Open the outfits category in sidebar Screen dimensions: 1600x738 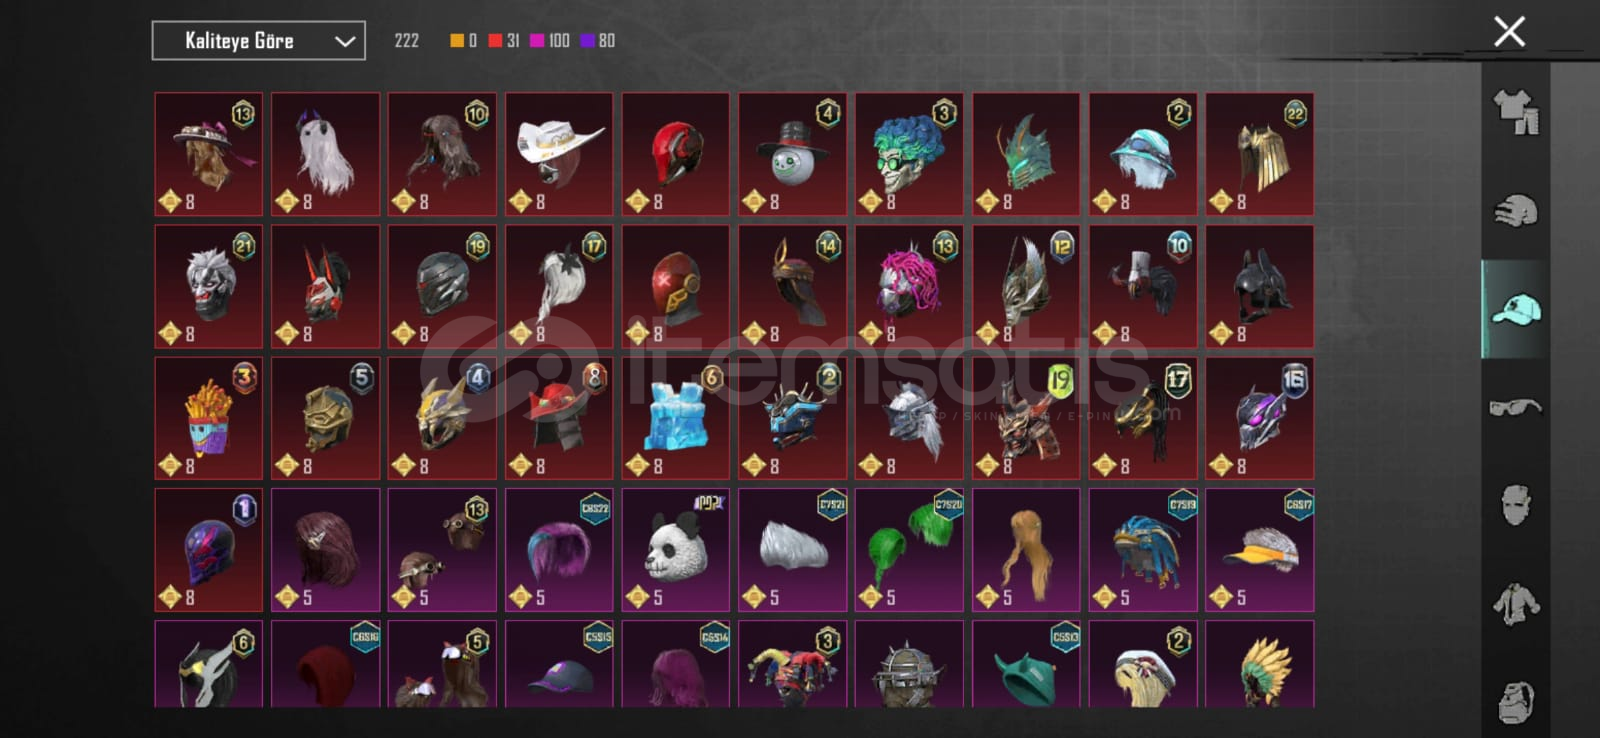pyautogui.click(x=1516, y=112)
